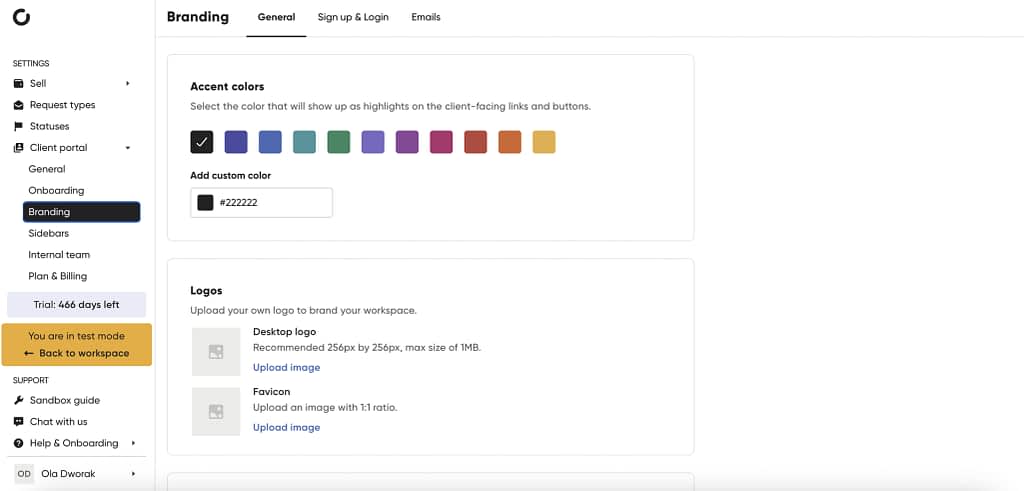Select the green accent color swatch
The height and width of the screenshot is (491, 1024).
(339, 142)
